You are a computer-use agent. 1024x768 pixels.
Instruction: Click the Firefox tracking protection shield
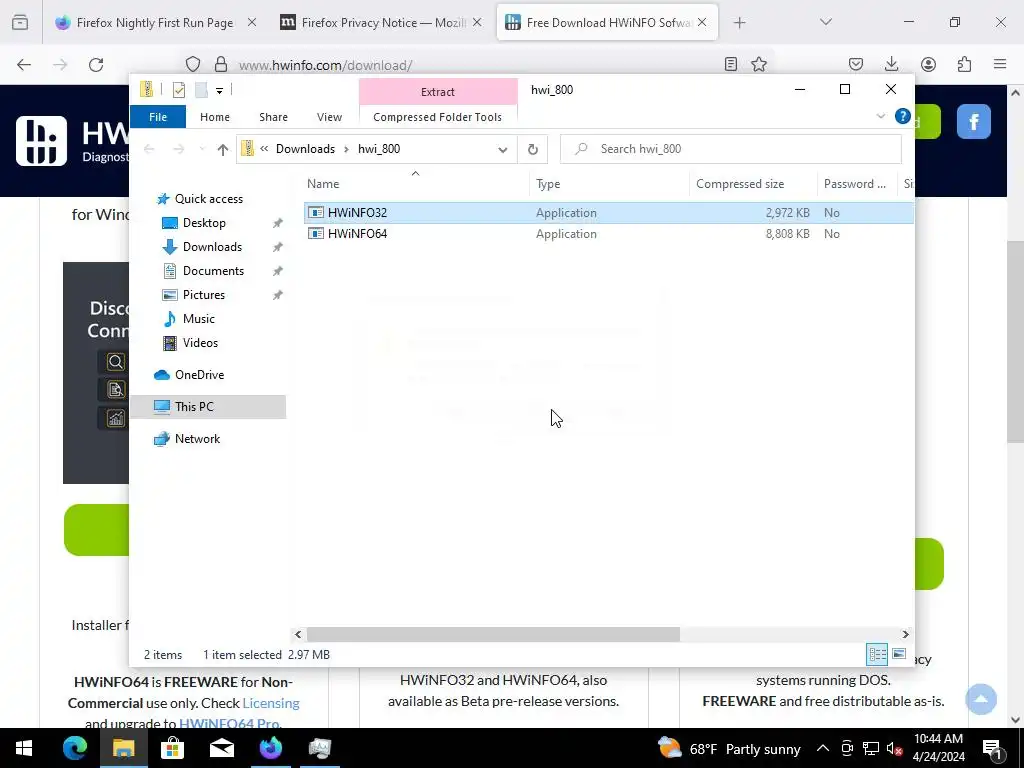(x=193, y=65)
